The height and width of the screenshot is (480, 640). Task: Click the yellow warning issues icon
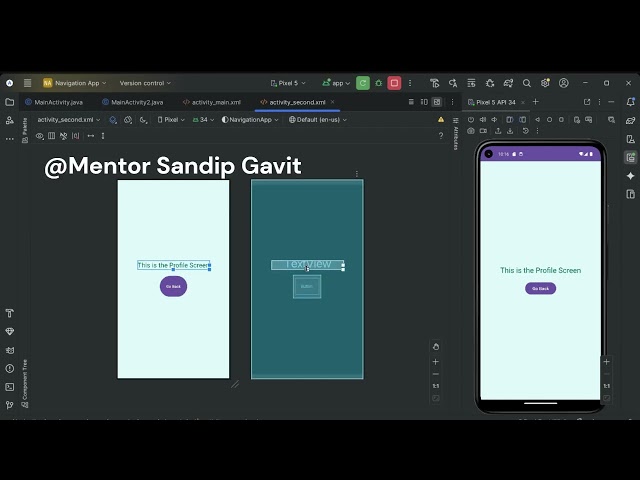point(441,120)
